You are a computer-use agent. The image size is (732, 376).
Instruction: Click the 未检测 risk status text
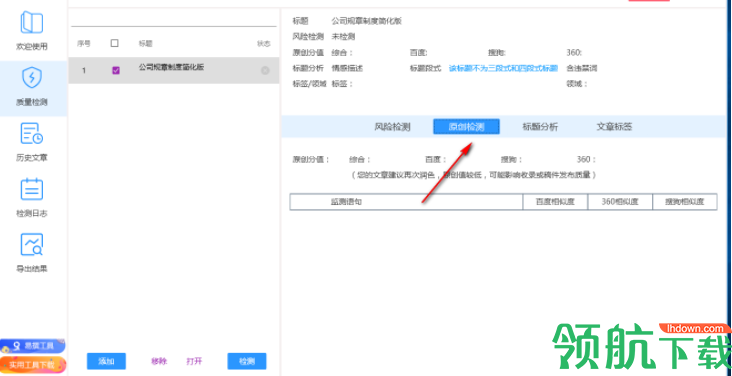pyautogui.click(x=343, y=36)
